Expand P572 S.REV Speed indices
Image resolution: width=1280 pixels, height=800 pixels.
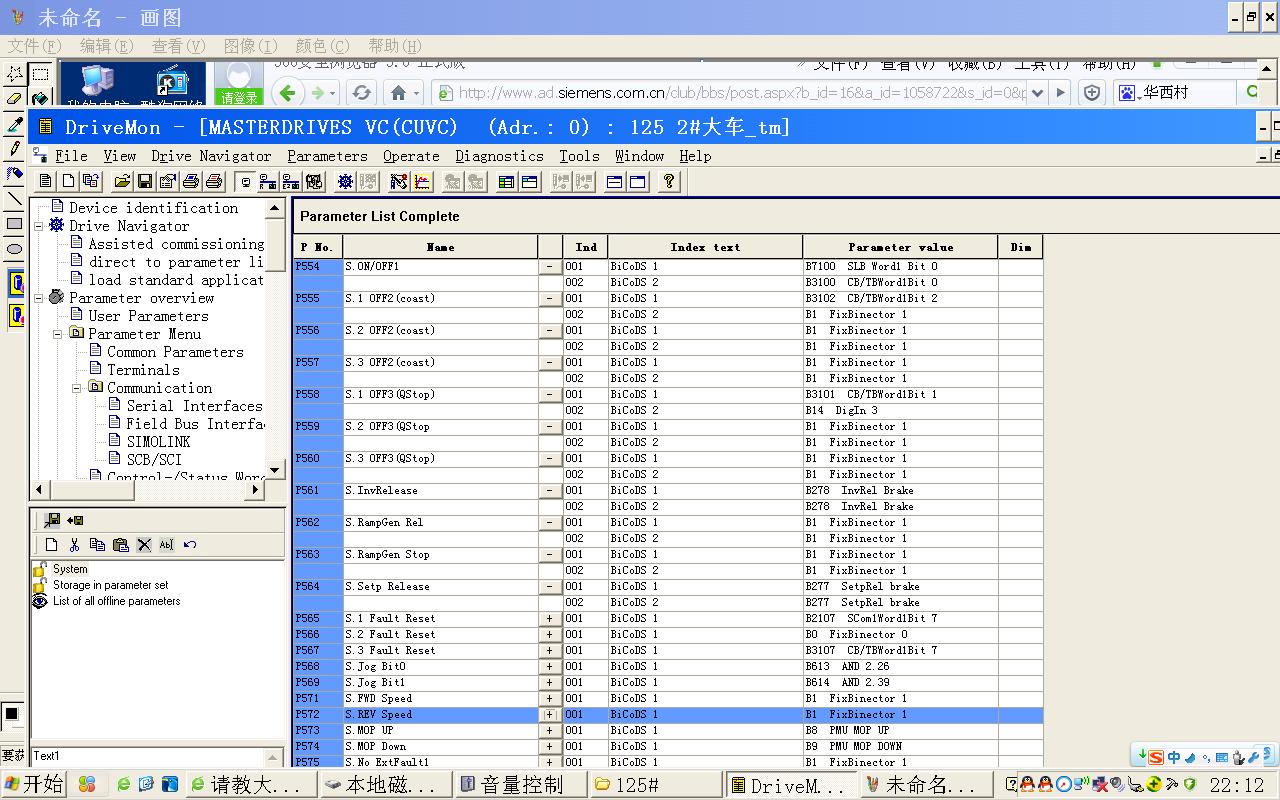[x=550, y=715]
